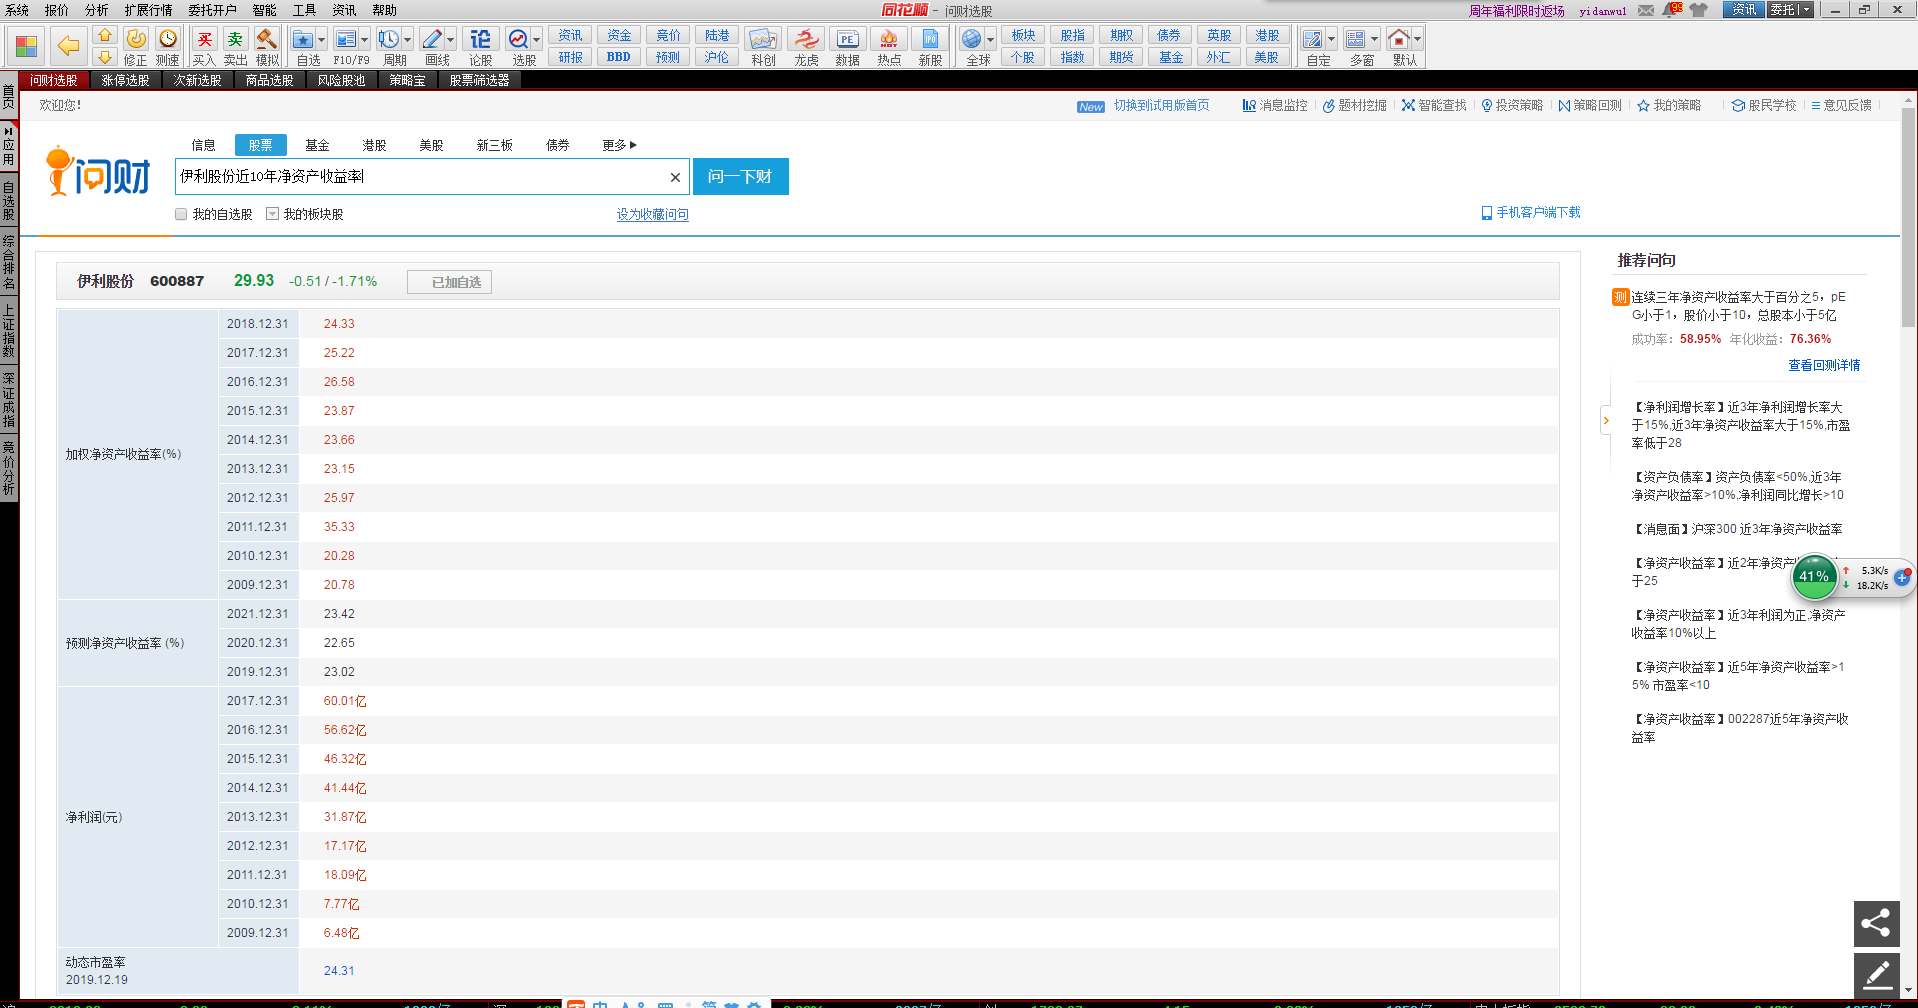Image resolution: width=1918 pixels, height=1008 pixels.
Task: Click the red 买入 buy icon
Action: tap(204, 46)
